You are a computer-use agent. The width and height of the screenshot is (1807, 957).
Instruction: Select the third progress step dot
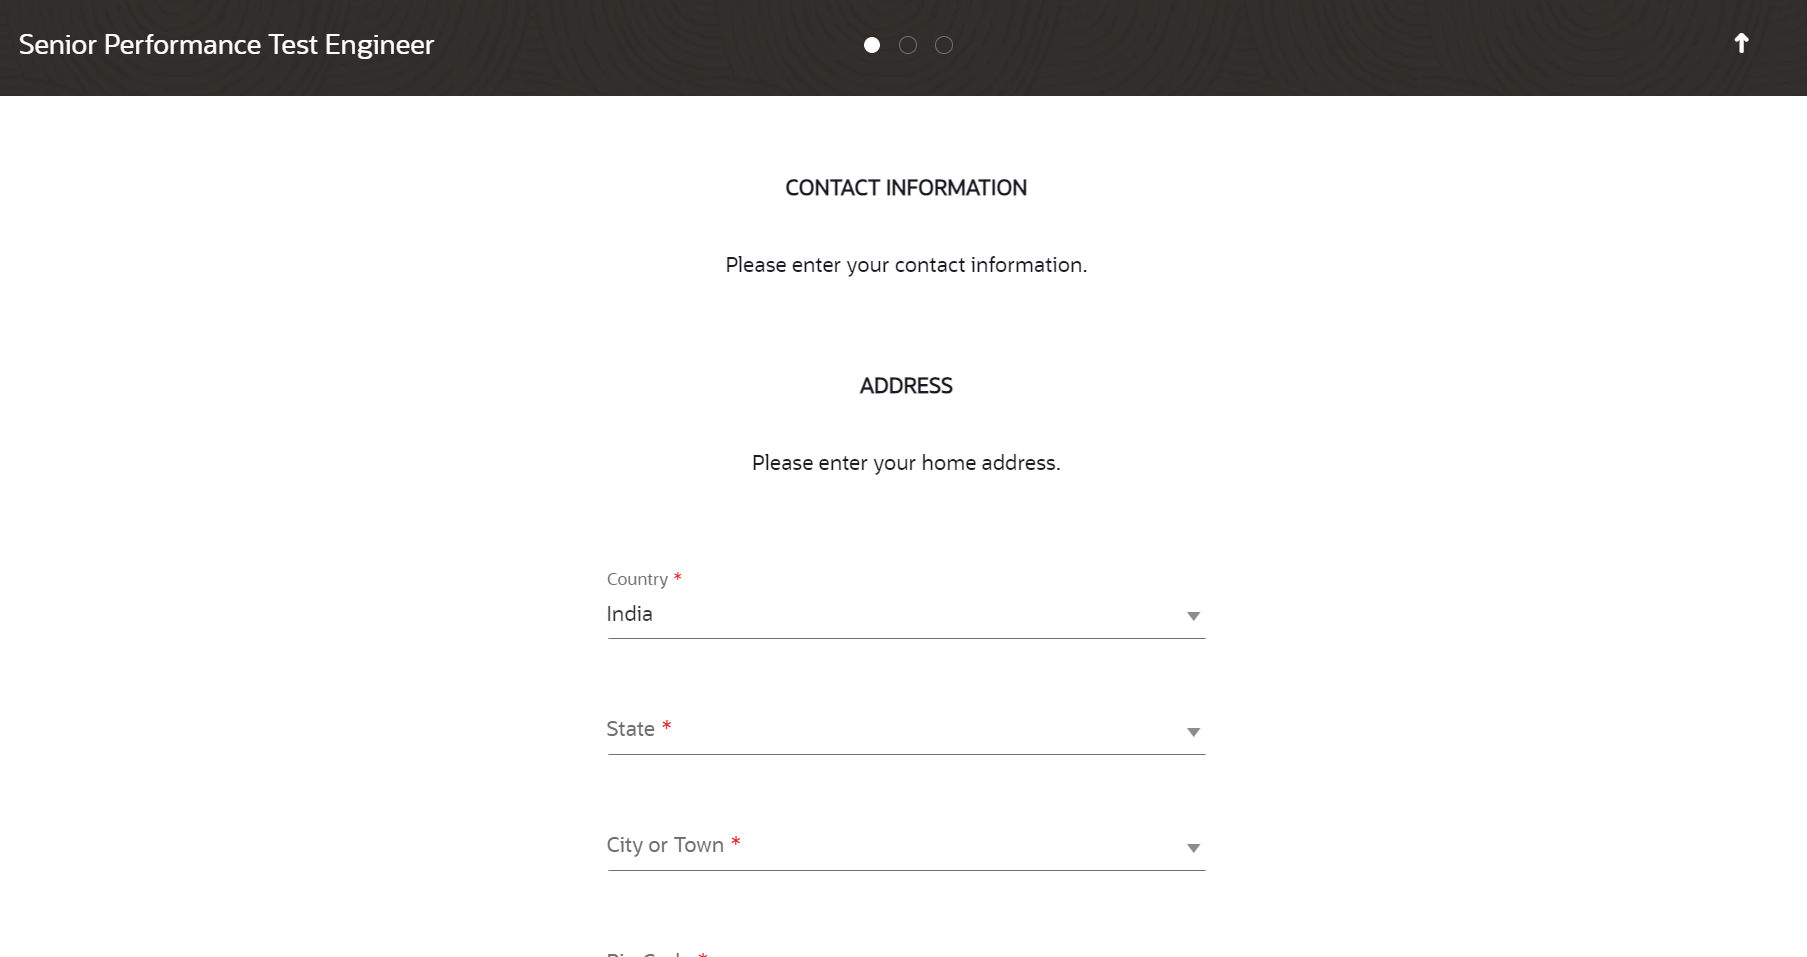[x=944, y=45]
